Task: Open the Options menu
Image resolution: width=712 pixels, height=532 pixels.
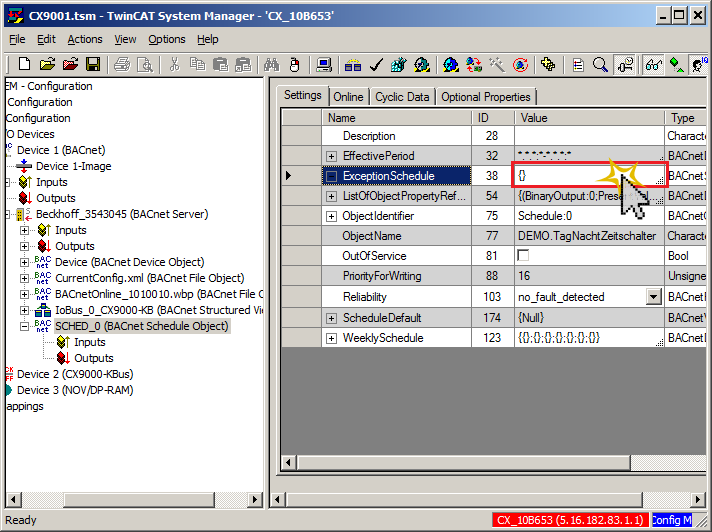Action: pos(167,39)
